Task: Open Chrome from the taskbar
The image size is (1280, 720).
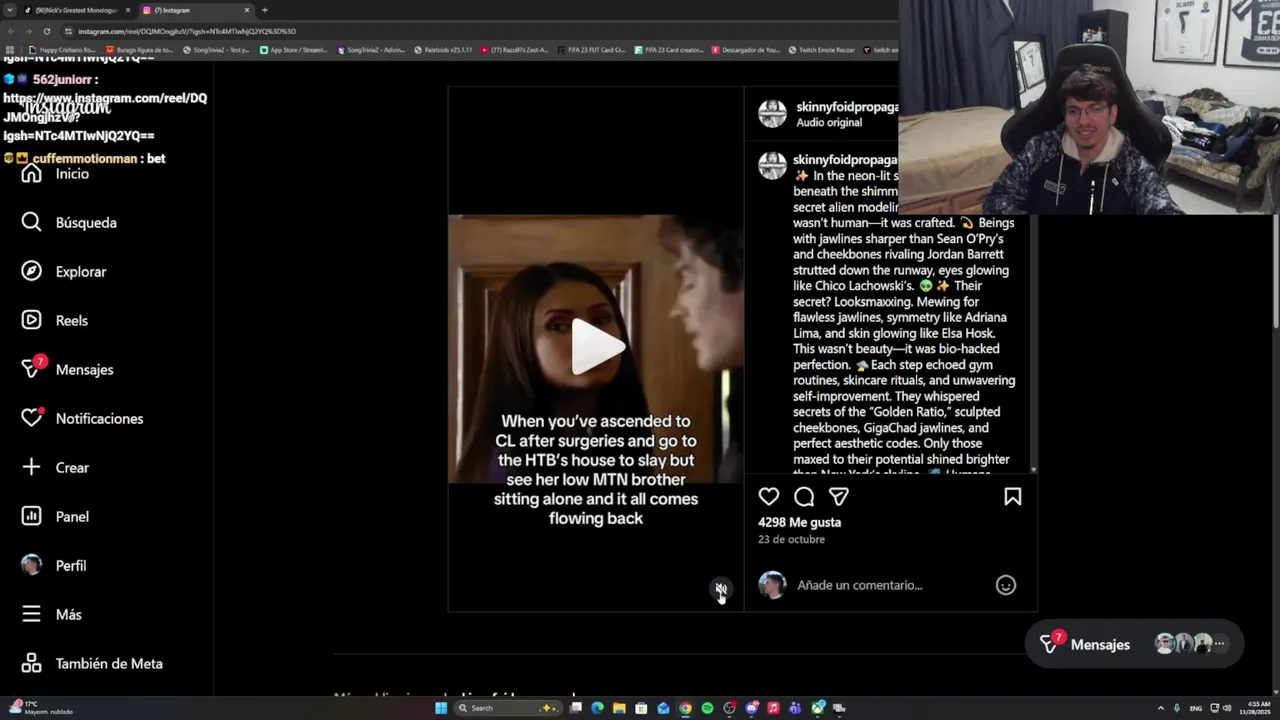Action: [x=685, y=708]
